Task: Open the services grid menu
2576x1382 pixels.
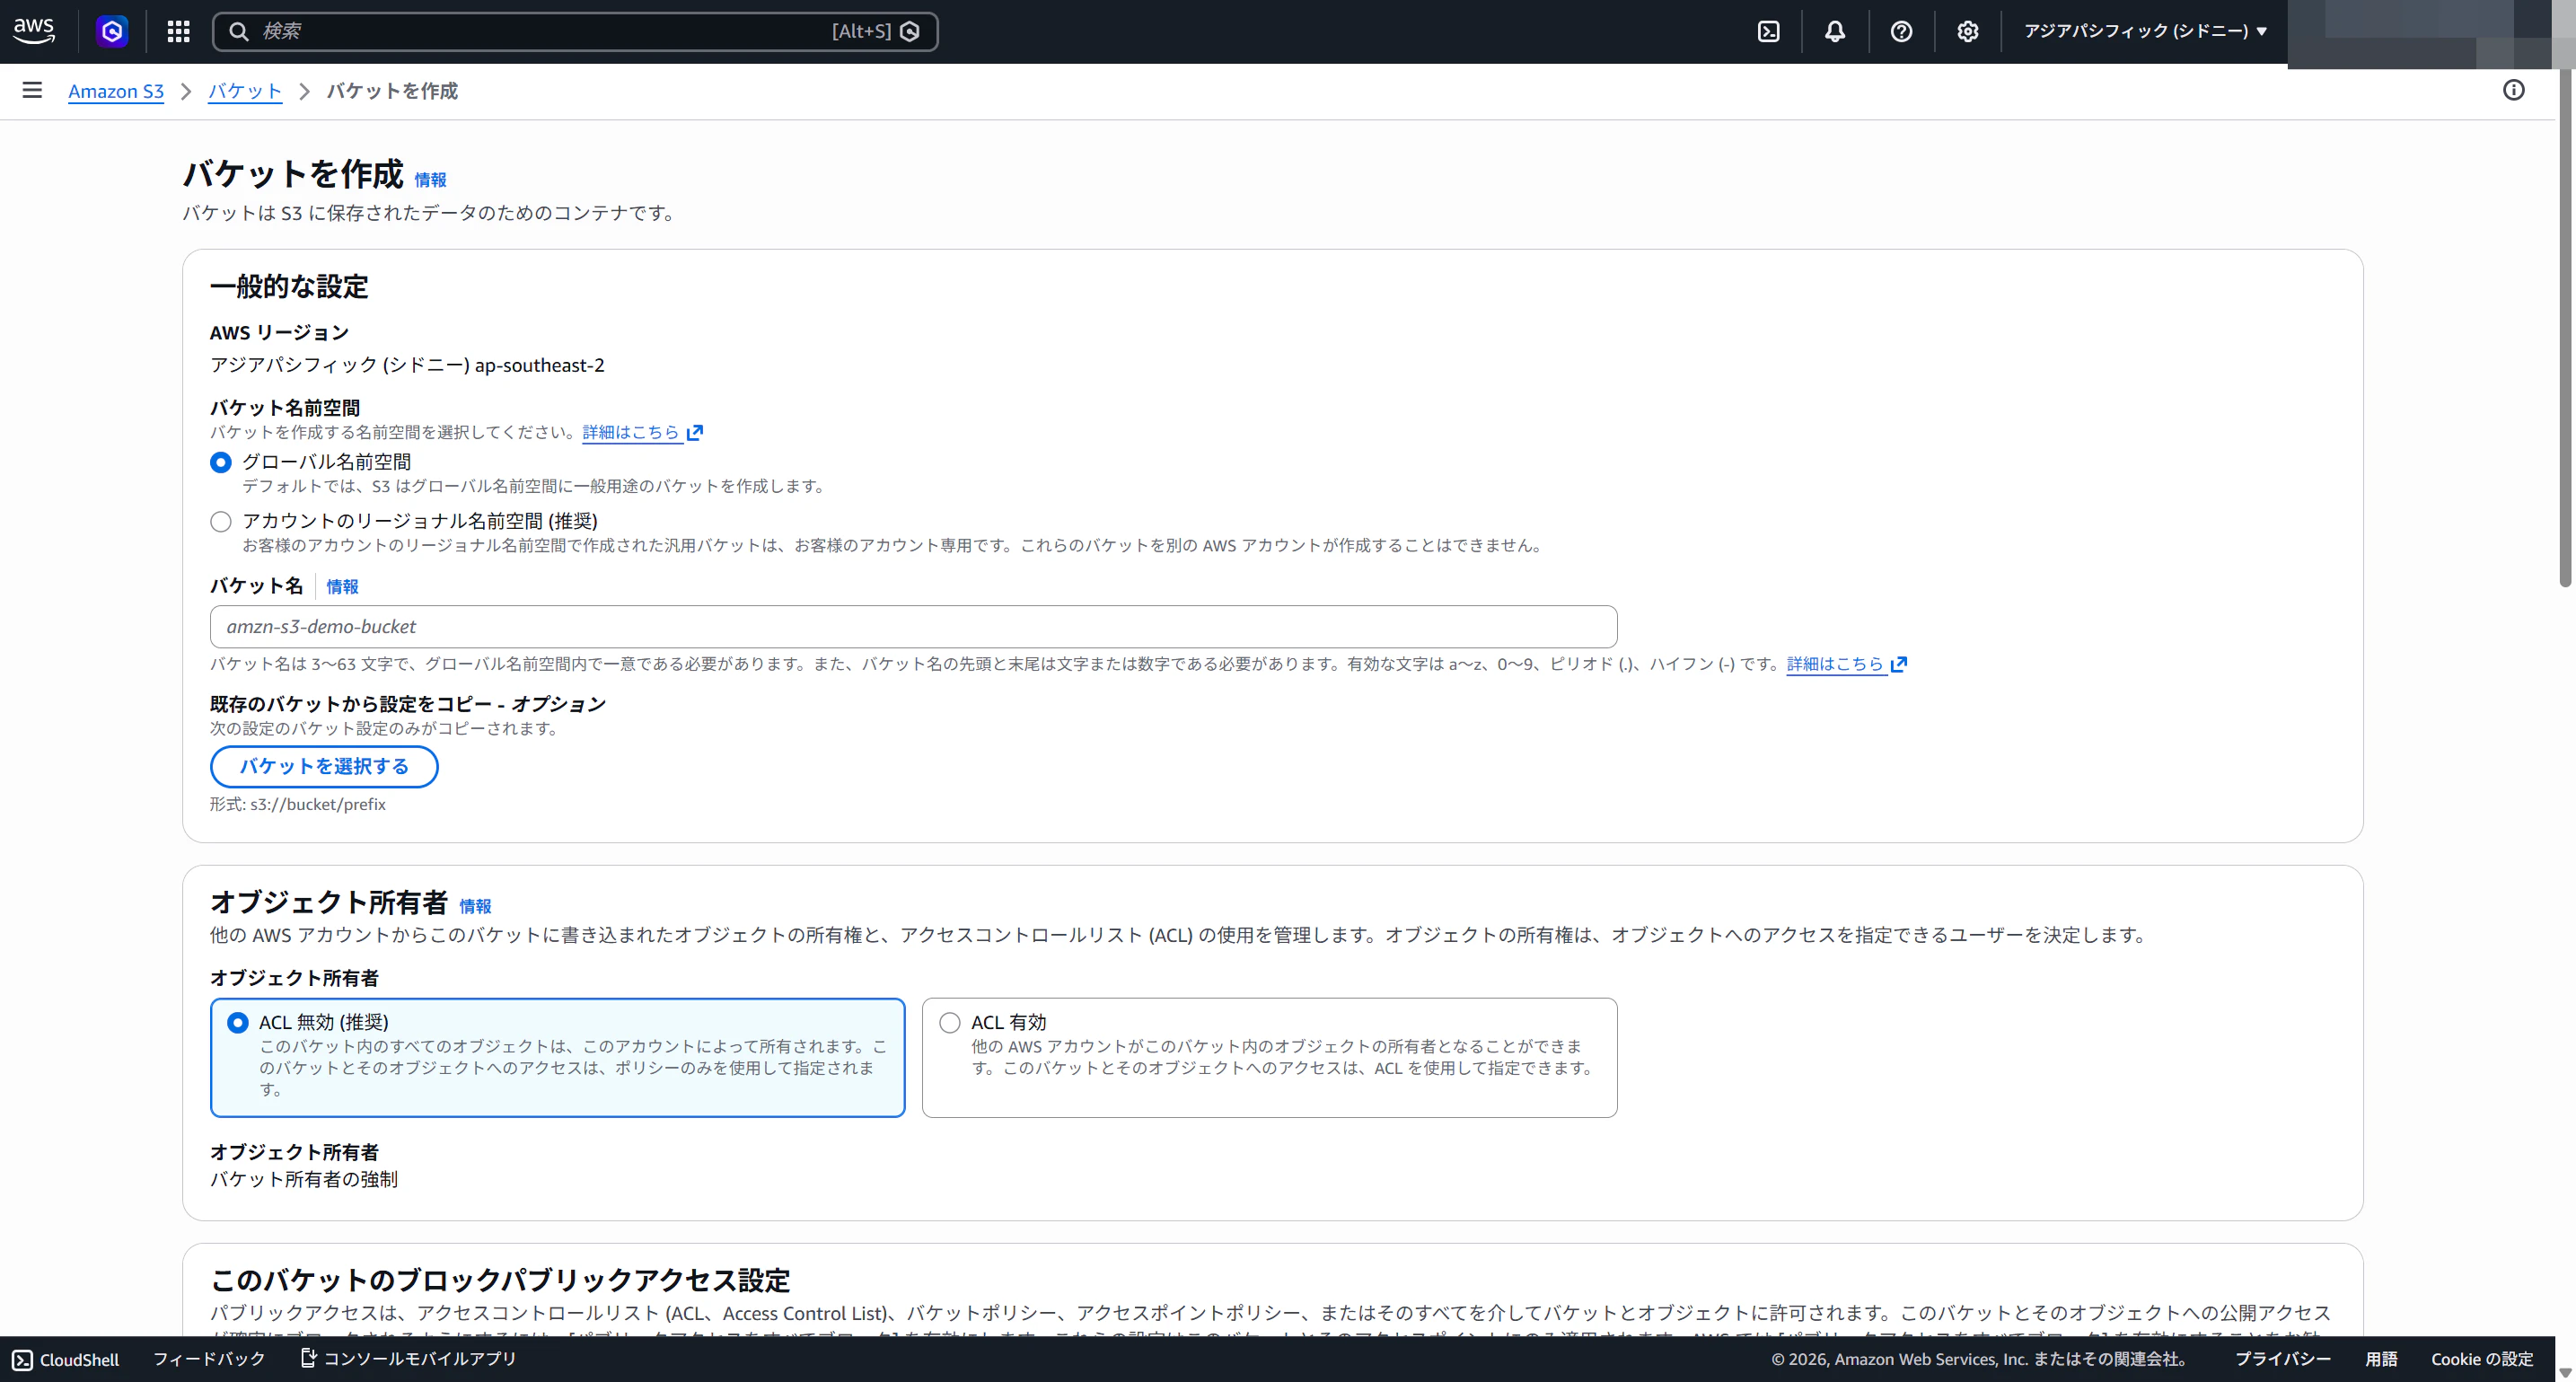Action: (x=179, y=31)
